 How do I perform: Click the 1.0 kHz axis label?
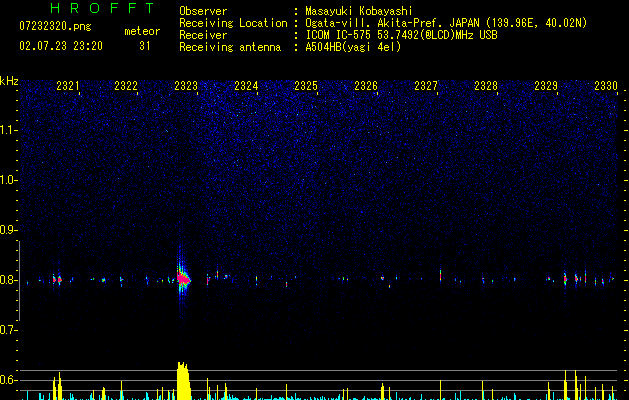8,180
